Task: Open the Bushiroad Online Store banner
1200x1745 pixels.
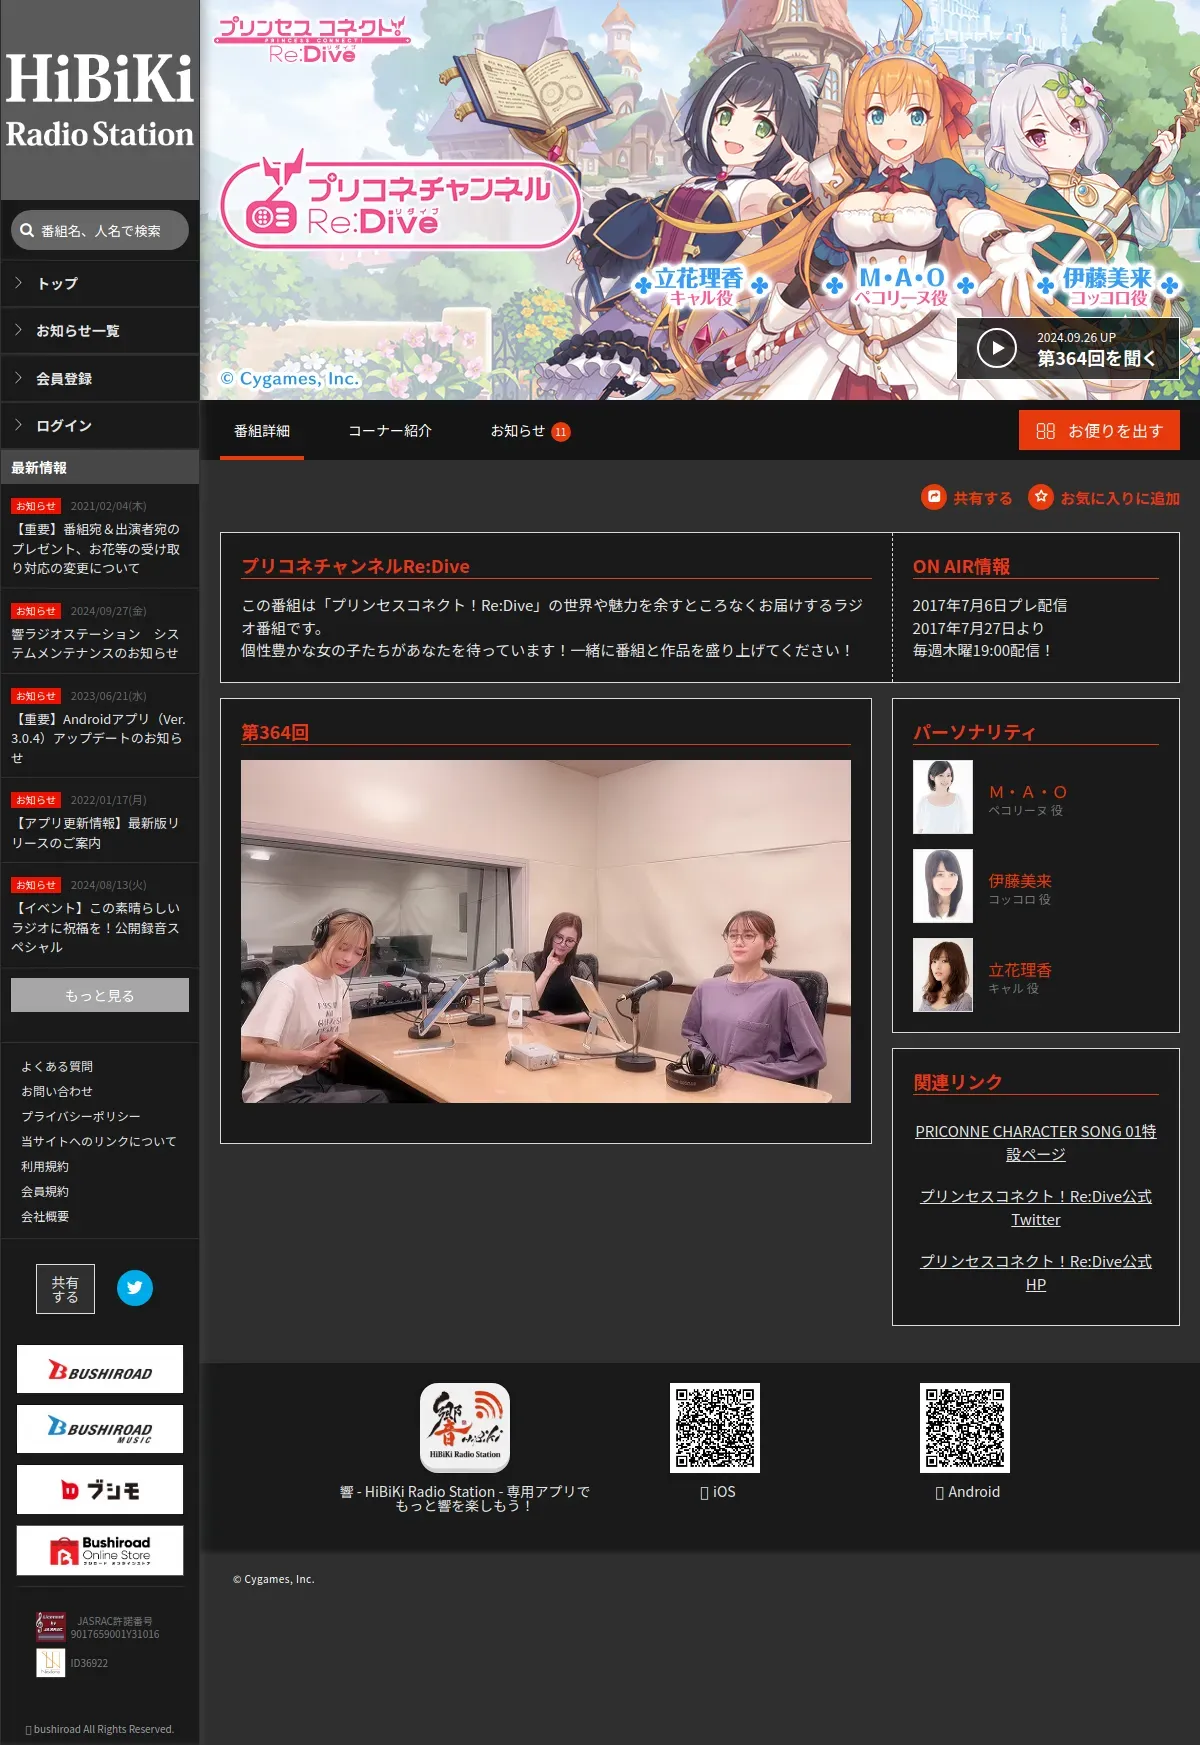Action: [x=100, y=1550]
